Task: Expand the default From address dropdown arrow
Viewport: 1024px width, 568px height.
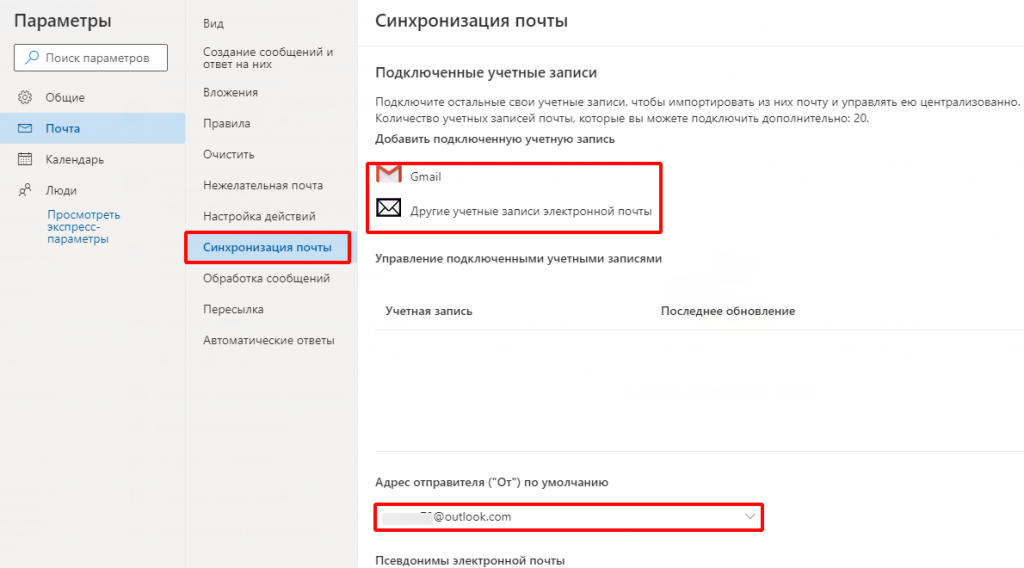Action: 751,516
